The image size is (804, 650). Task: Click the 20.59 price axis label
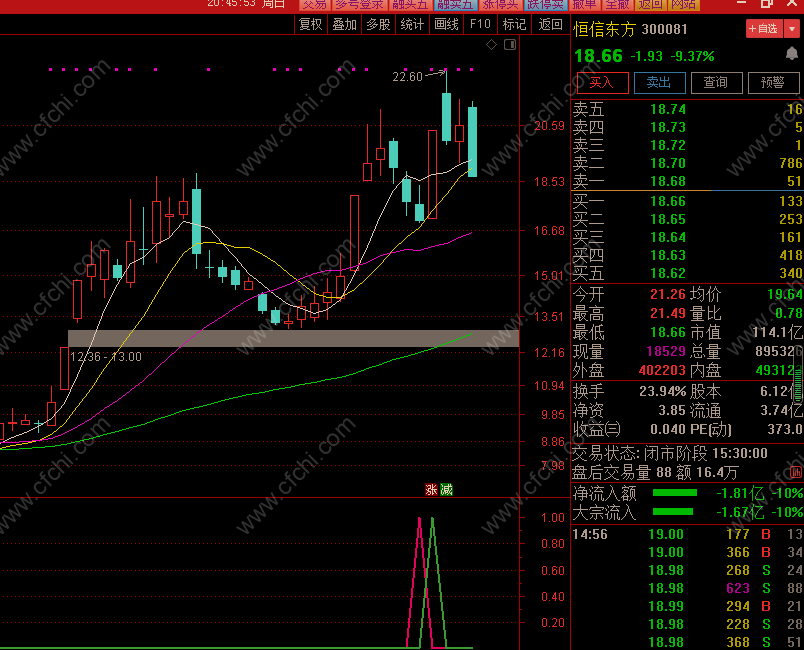(x=549, y=126)
